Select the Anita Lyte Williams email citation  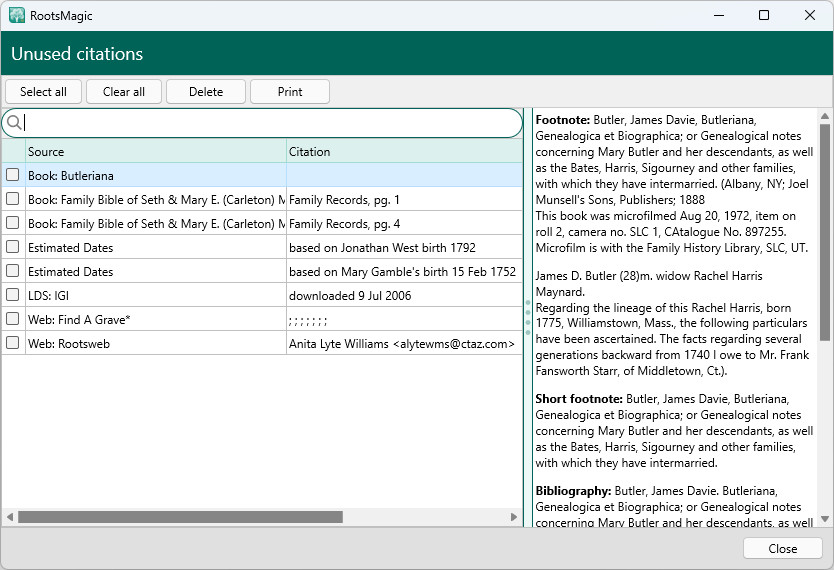tap(404, 343)
